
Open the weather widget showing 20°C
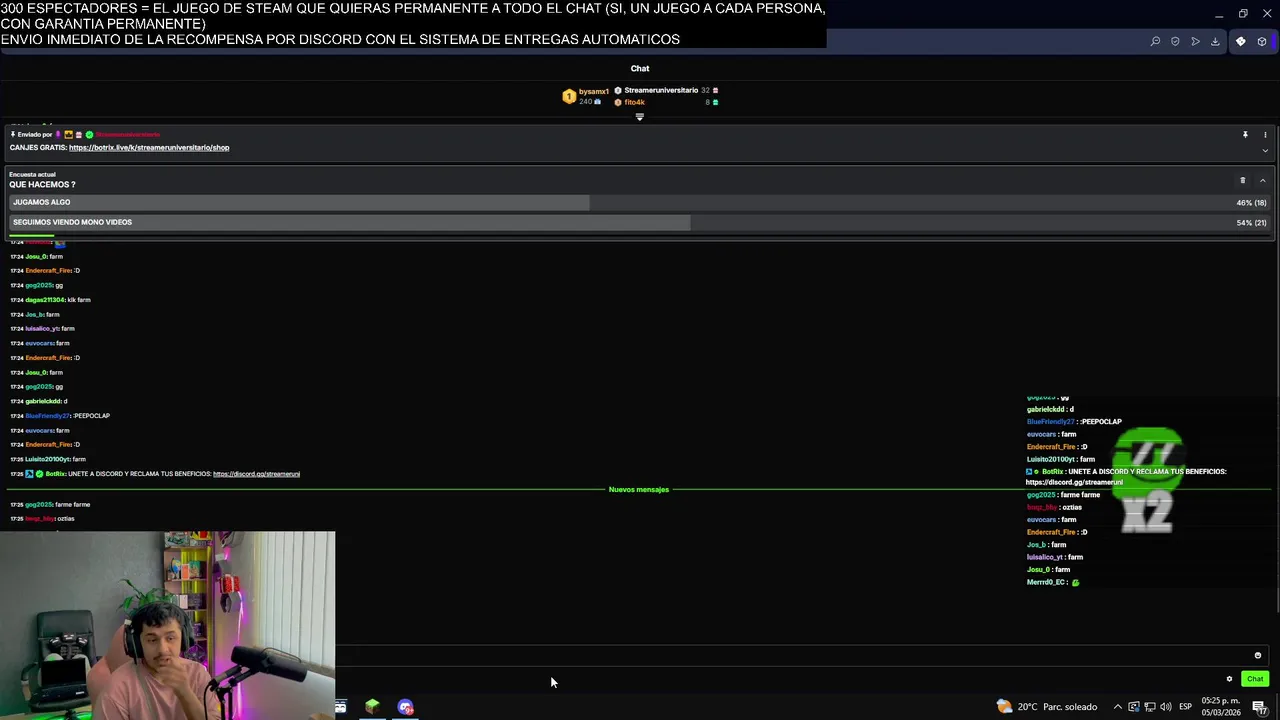pos(1046,707)
